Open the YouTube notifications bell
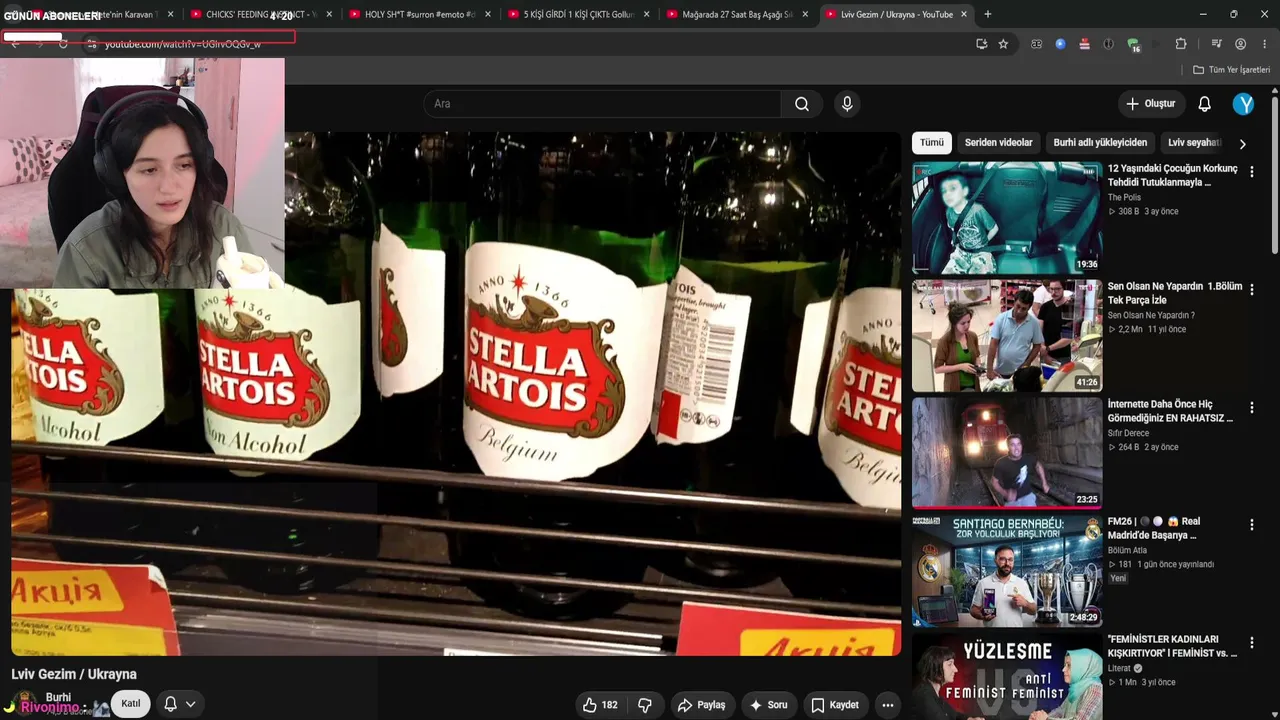 [1205, 104]
